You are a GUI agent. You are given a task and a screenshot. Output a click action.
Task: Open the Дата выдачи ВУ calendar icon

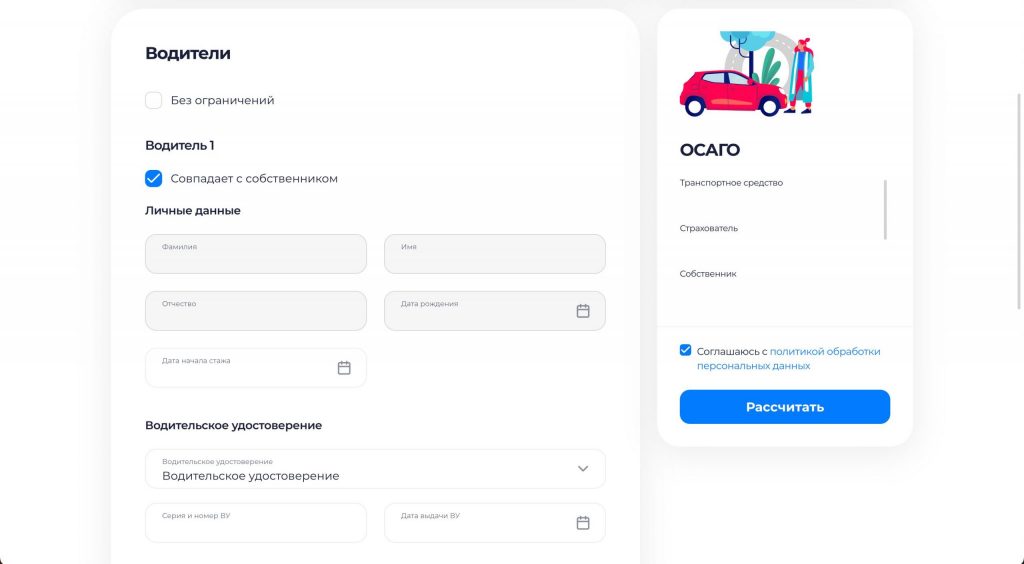[583, 523]
